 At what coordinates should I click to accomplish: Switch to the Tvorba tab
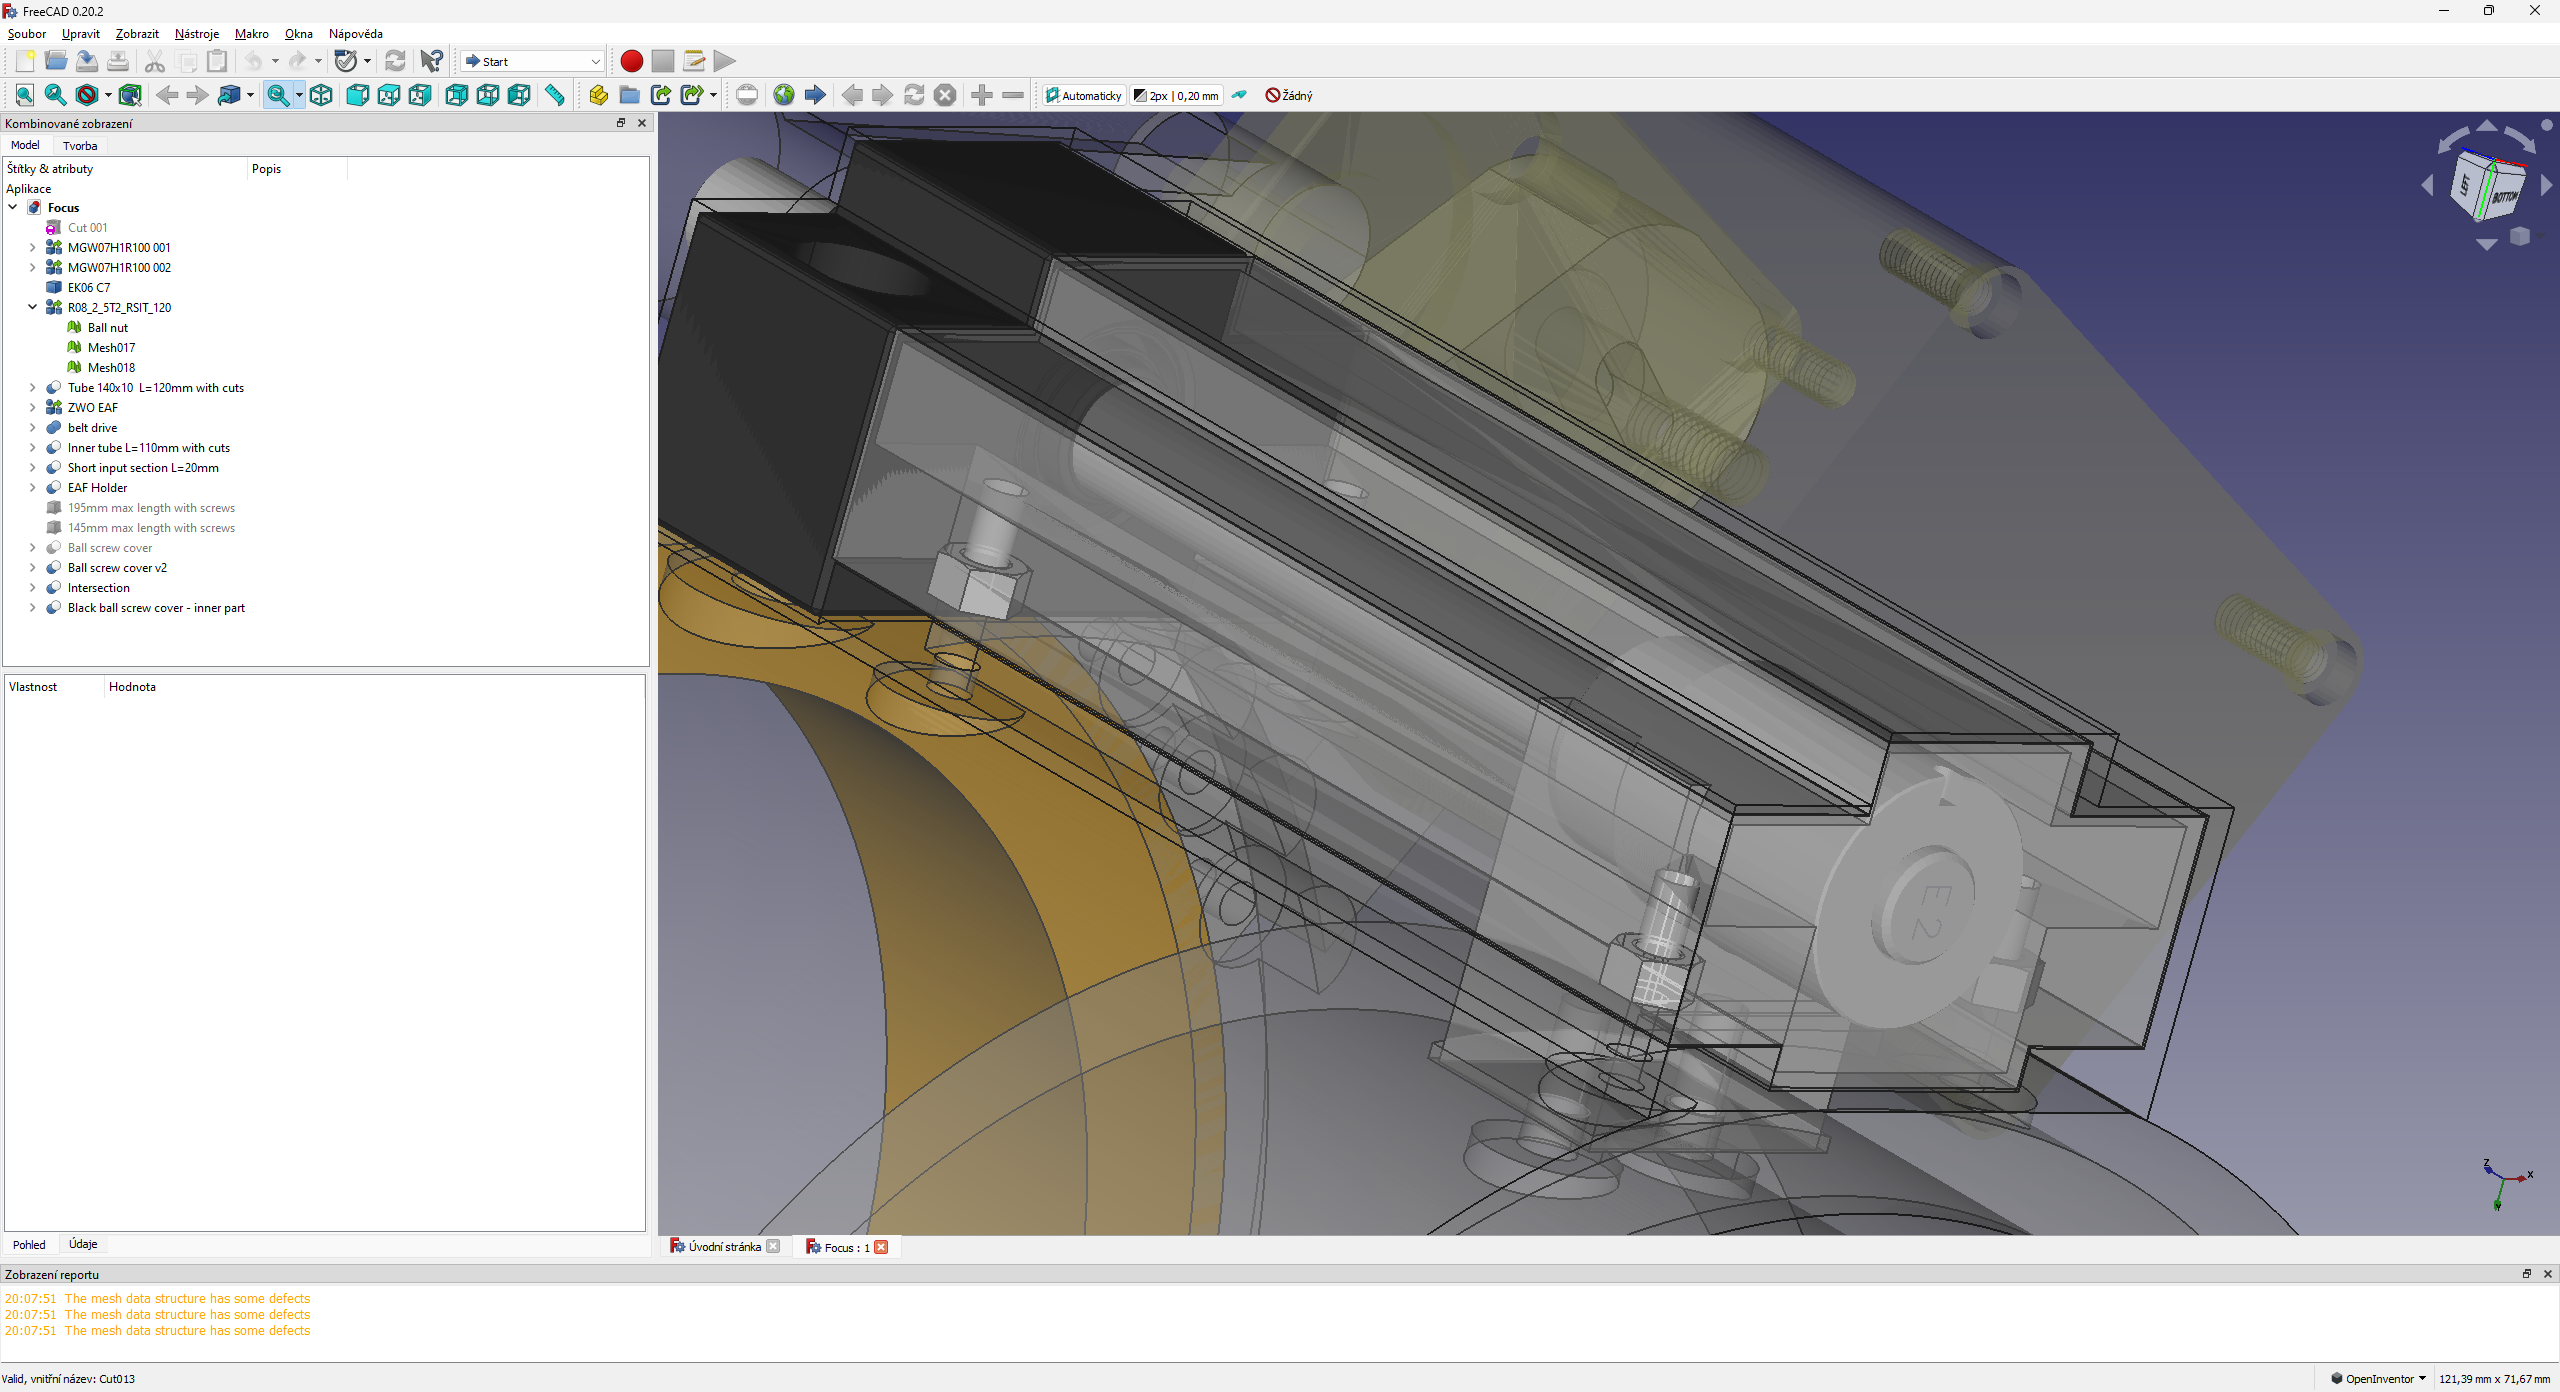pos(80,145)
